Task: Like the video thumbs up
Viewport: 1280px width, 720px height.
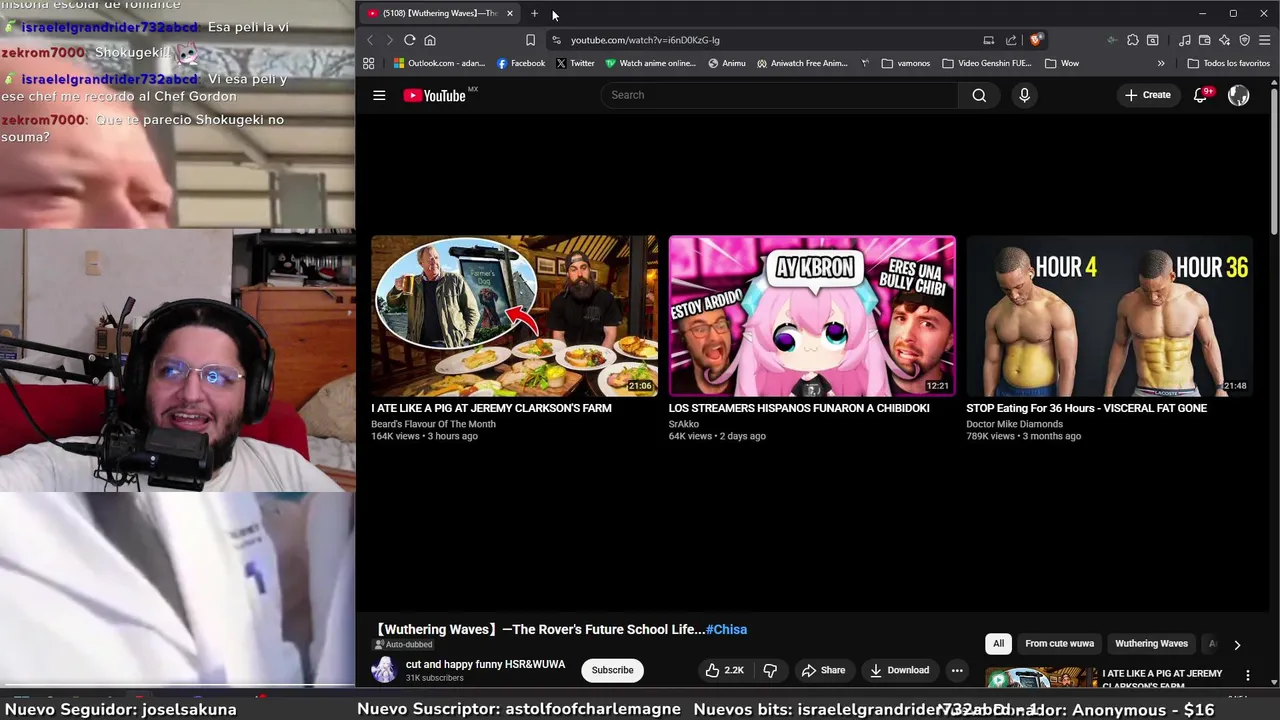Action: [724, 670]
